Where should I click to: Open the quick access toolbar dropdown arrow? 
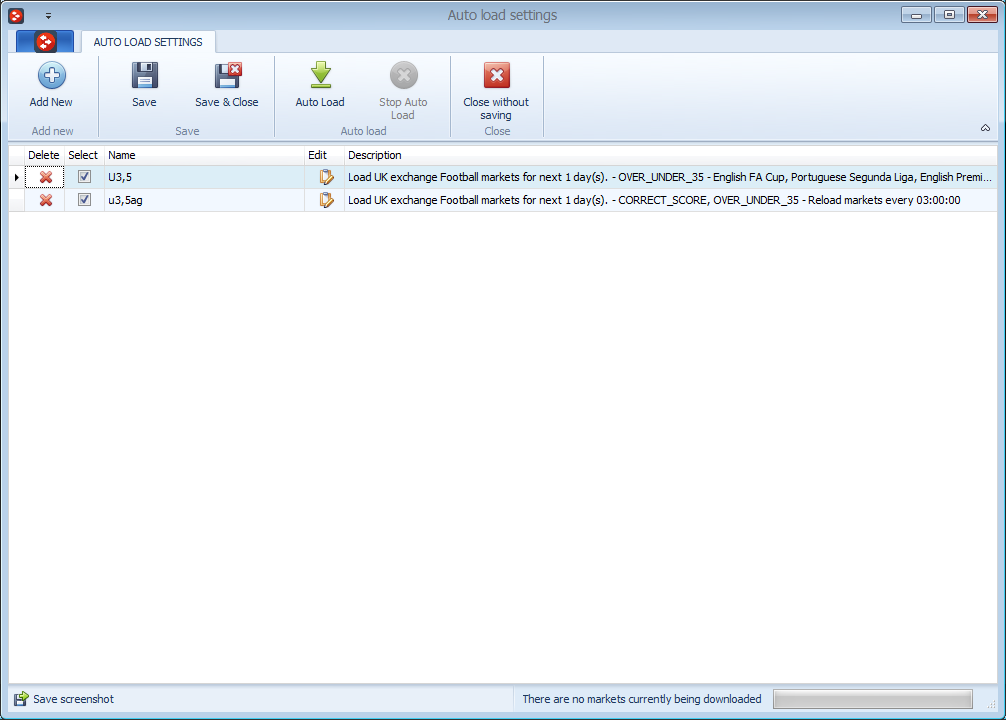coord(48,16)
